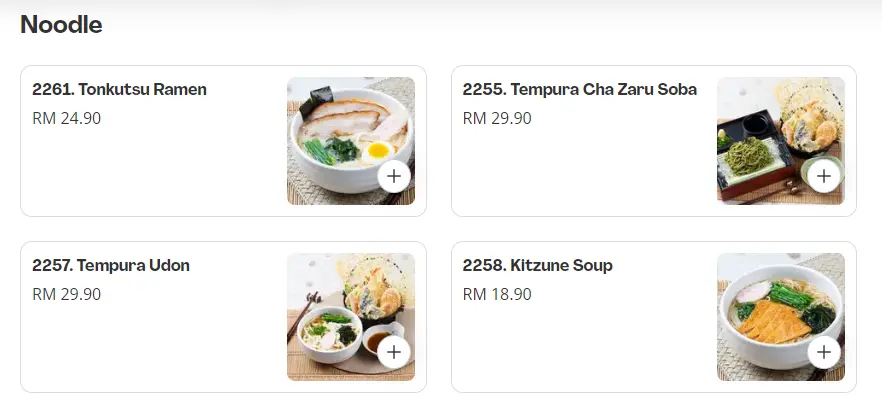
Task: Click the RM 24.90 price of Tonkutsu Ramen
Action: click(x=67, y=119)
